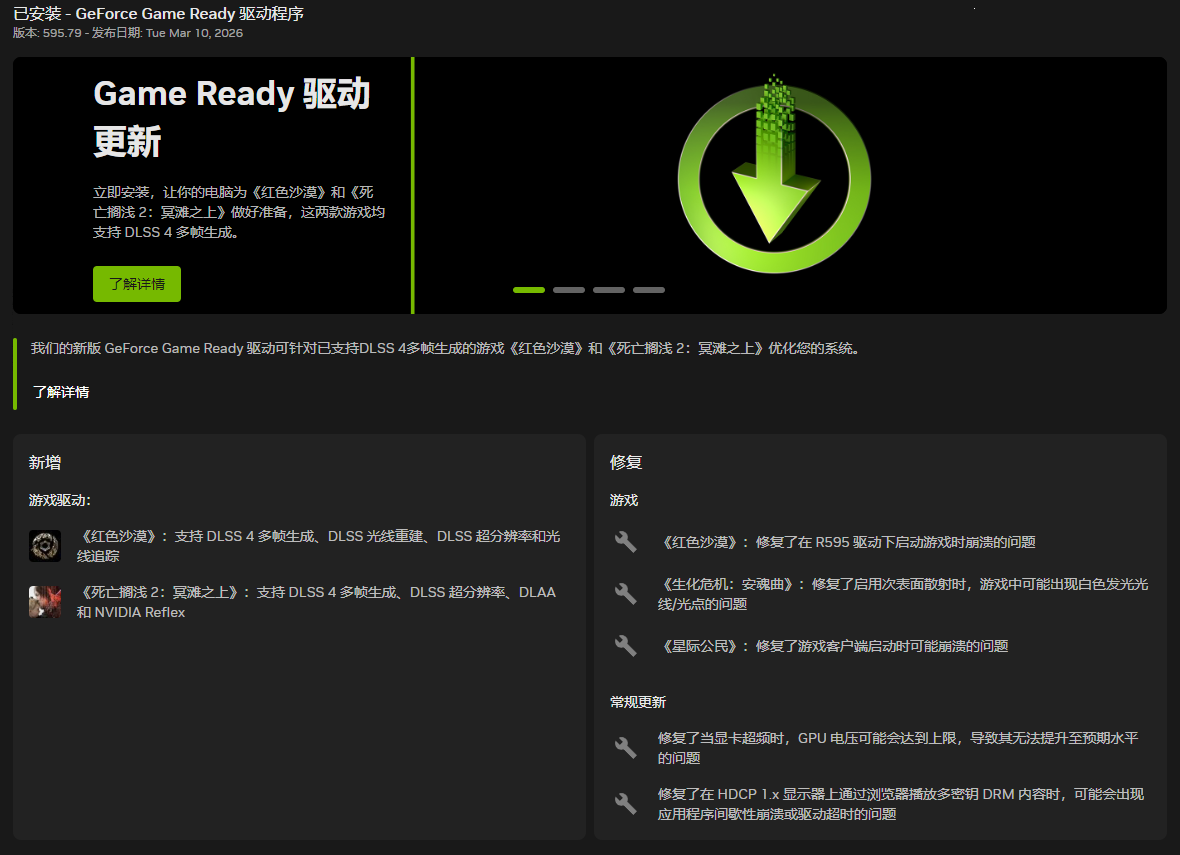The height and width of the screenshot is (855, 1180).
Task: Click the 游戏驱动: subheading
Action: 60,501
